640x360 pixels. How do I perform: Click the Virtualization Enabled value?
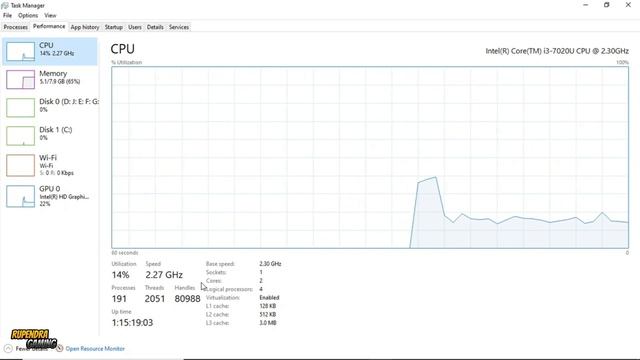[269, 298]
